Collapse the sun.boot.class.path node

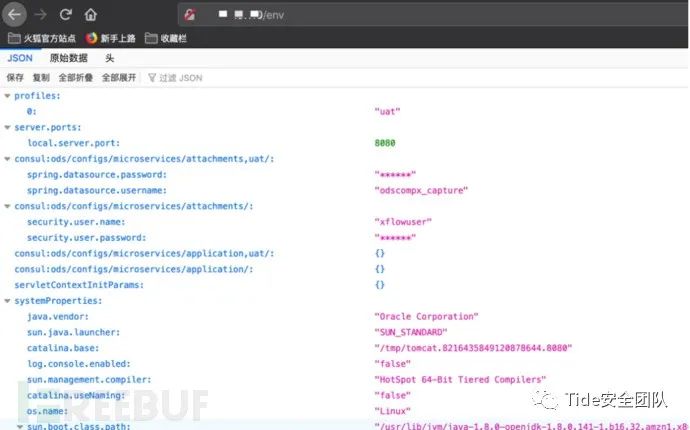tap(20, 426)
